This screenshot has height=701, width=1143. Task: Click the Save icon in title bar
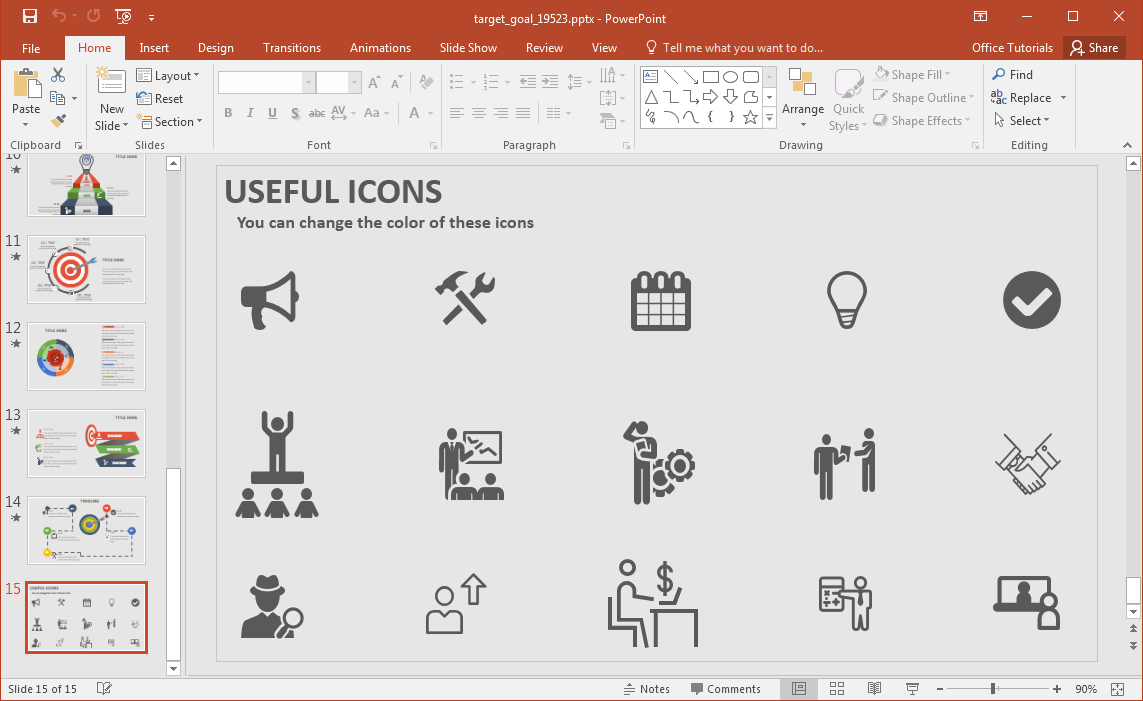click(29, 17)
